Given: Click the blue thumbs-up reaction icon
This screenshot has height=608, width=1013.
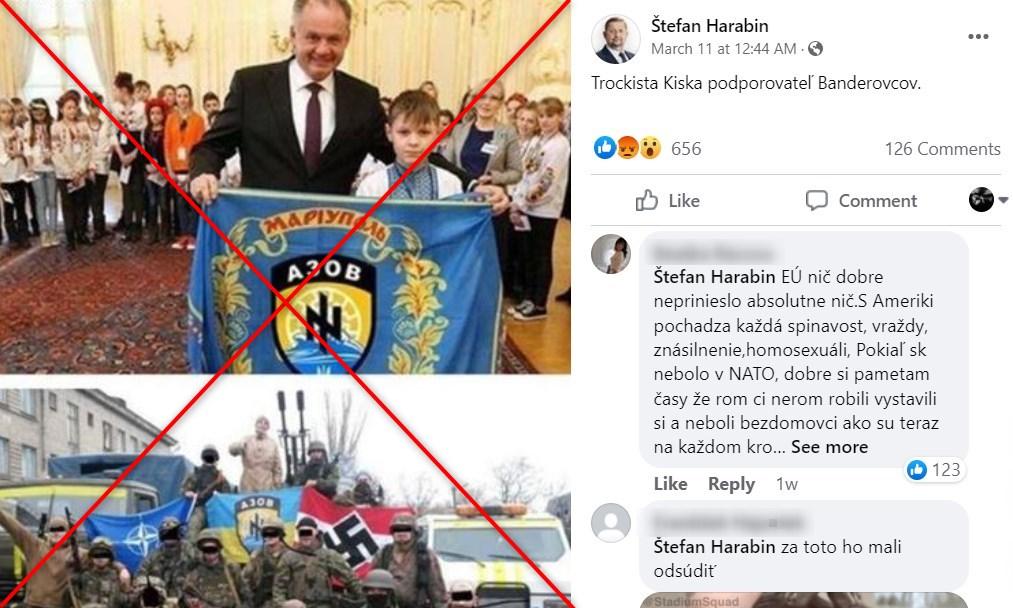Looking at the screenshot, I should pyautogui.click(x=605, y=148).
